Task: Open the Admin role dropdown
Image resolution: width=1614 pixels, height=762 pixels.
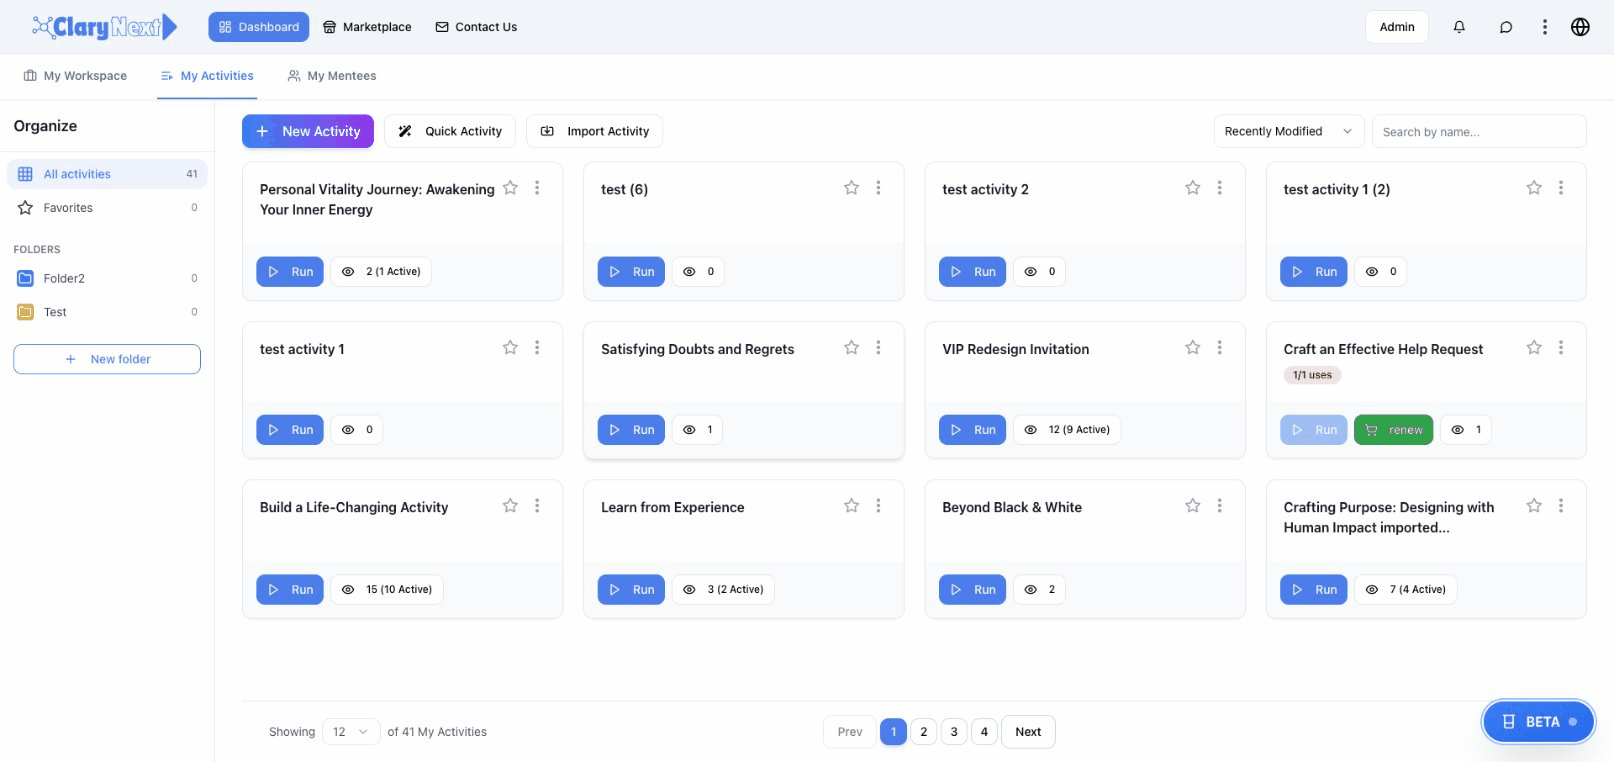Action: 1396,27
